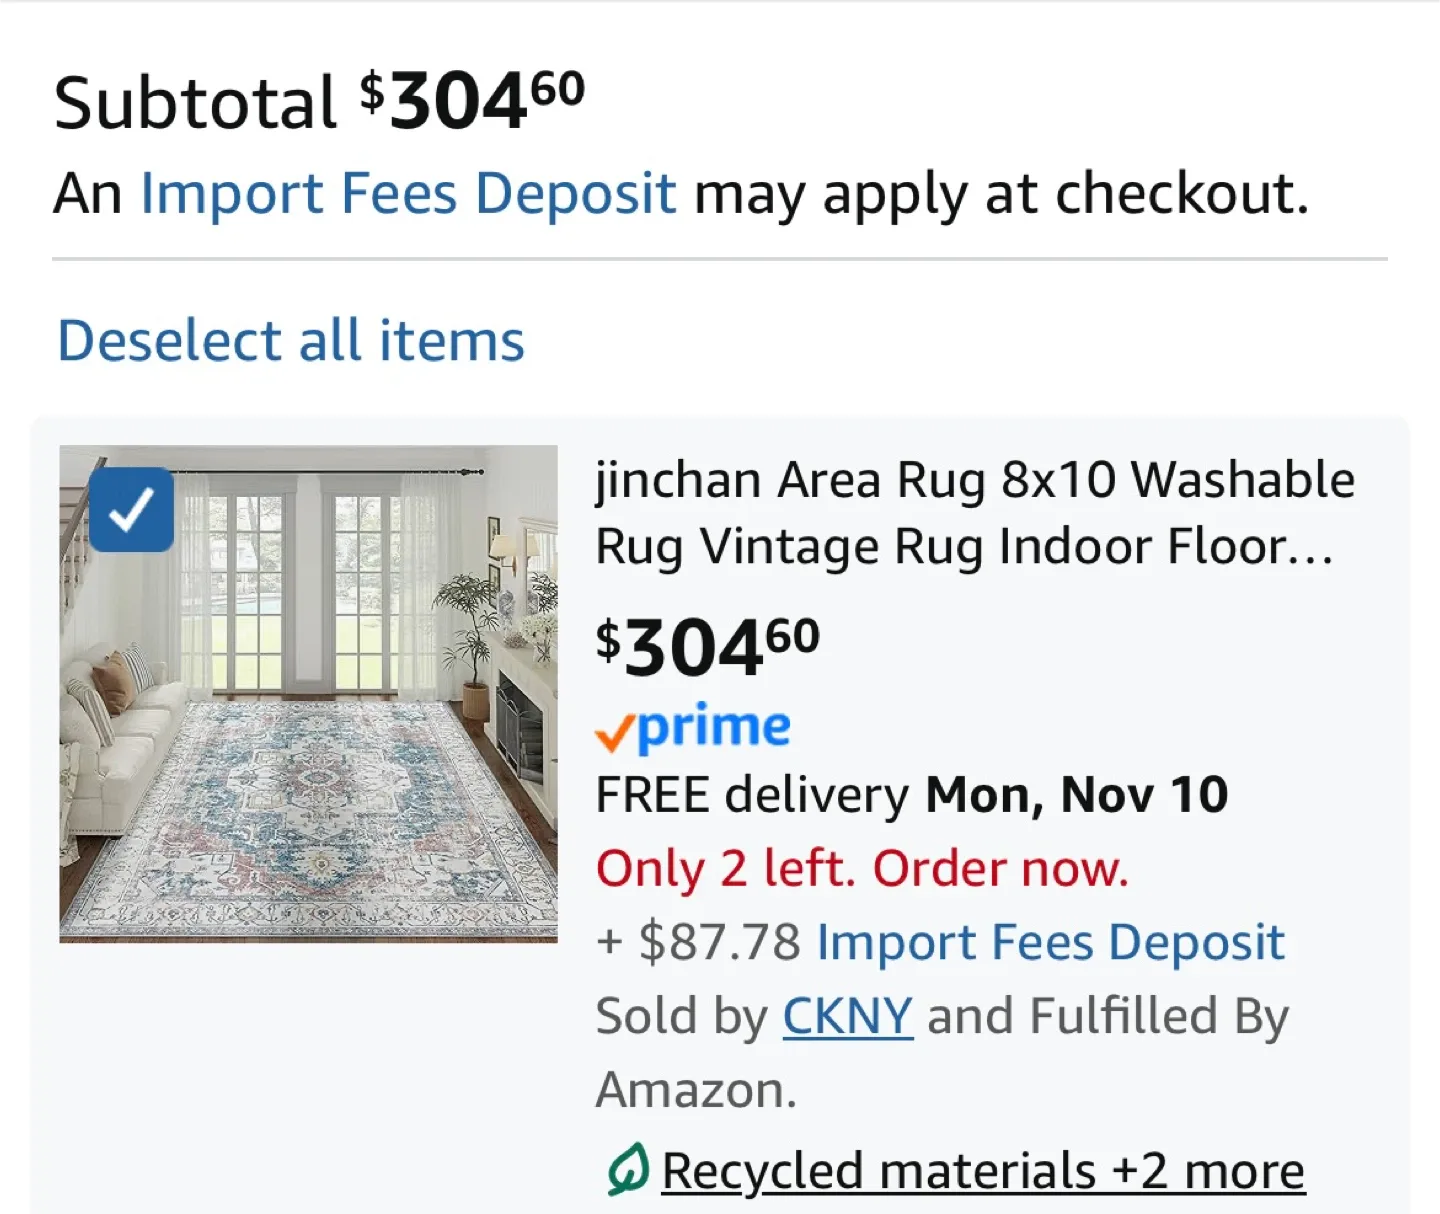Open the rug product image
The image size is (1440, 1214).
tap(307, 694)
